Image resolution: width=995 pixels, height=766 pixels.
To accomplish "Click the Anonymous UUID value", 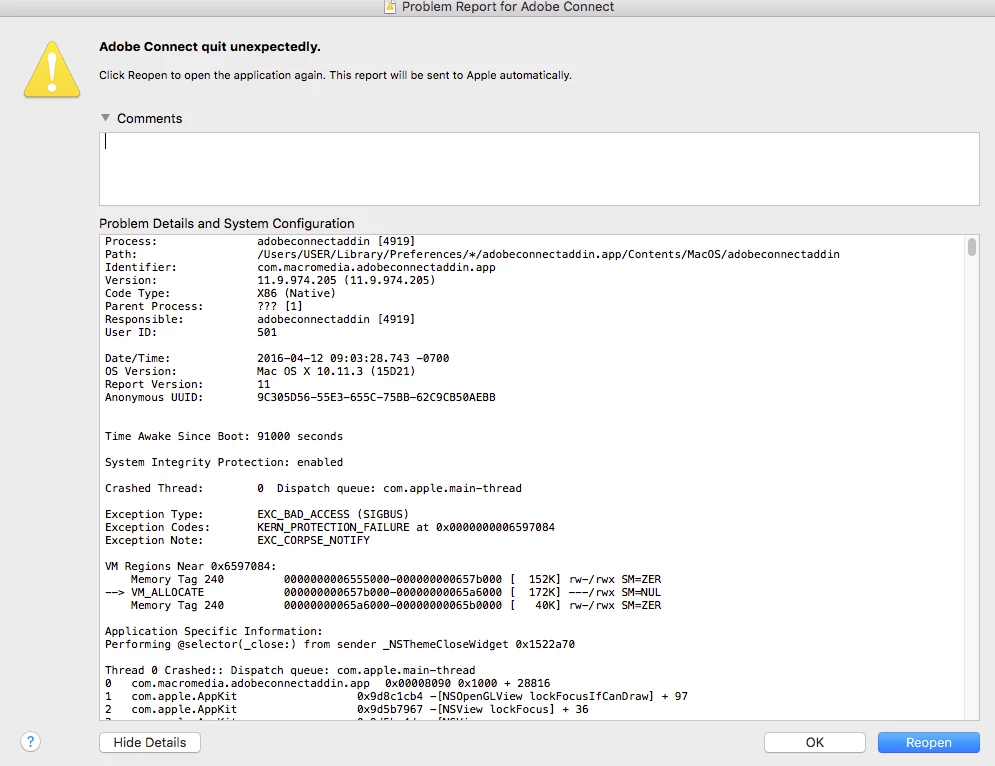I will coord(376,397).
